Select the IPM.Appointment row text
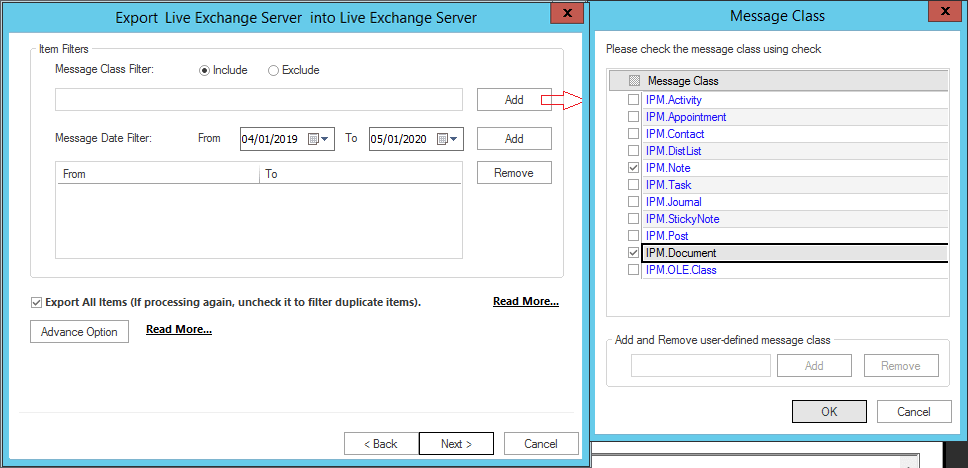The height and width of the screenshot is (468, 968). click(x=686, y=117)
